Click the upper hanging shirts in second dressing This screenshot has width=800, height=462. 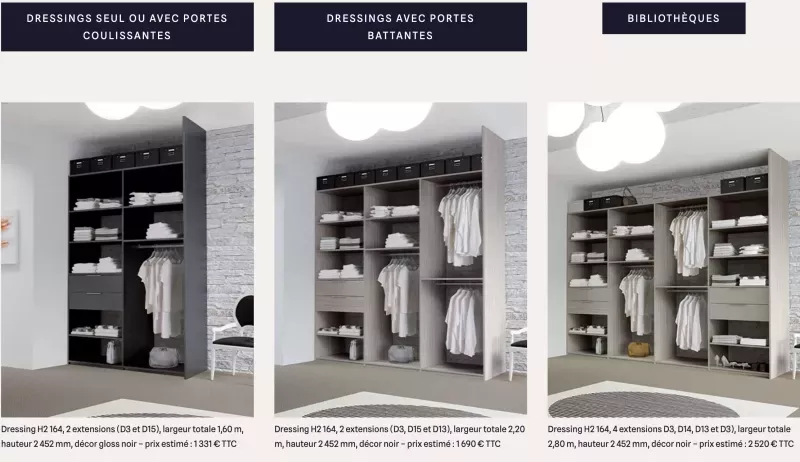pos(460,225)
